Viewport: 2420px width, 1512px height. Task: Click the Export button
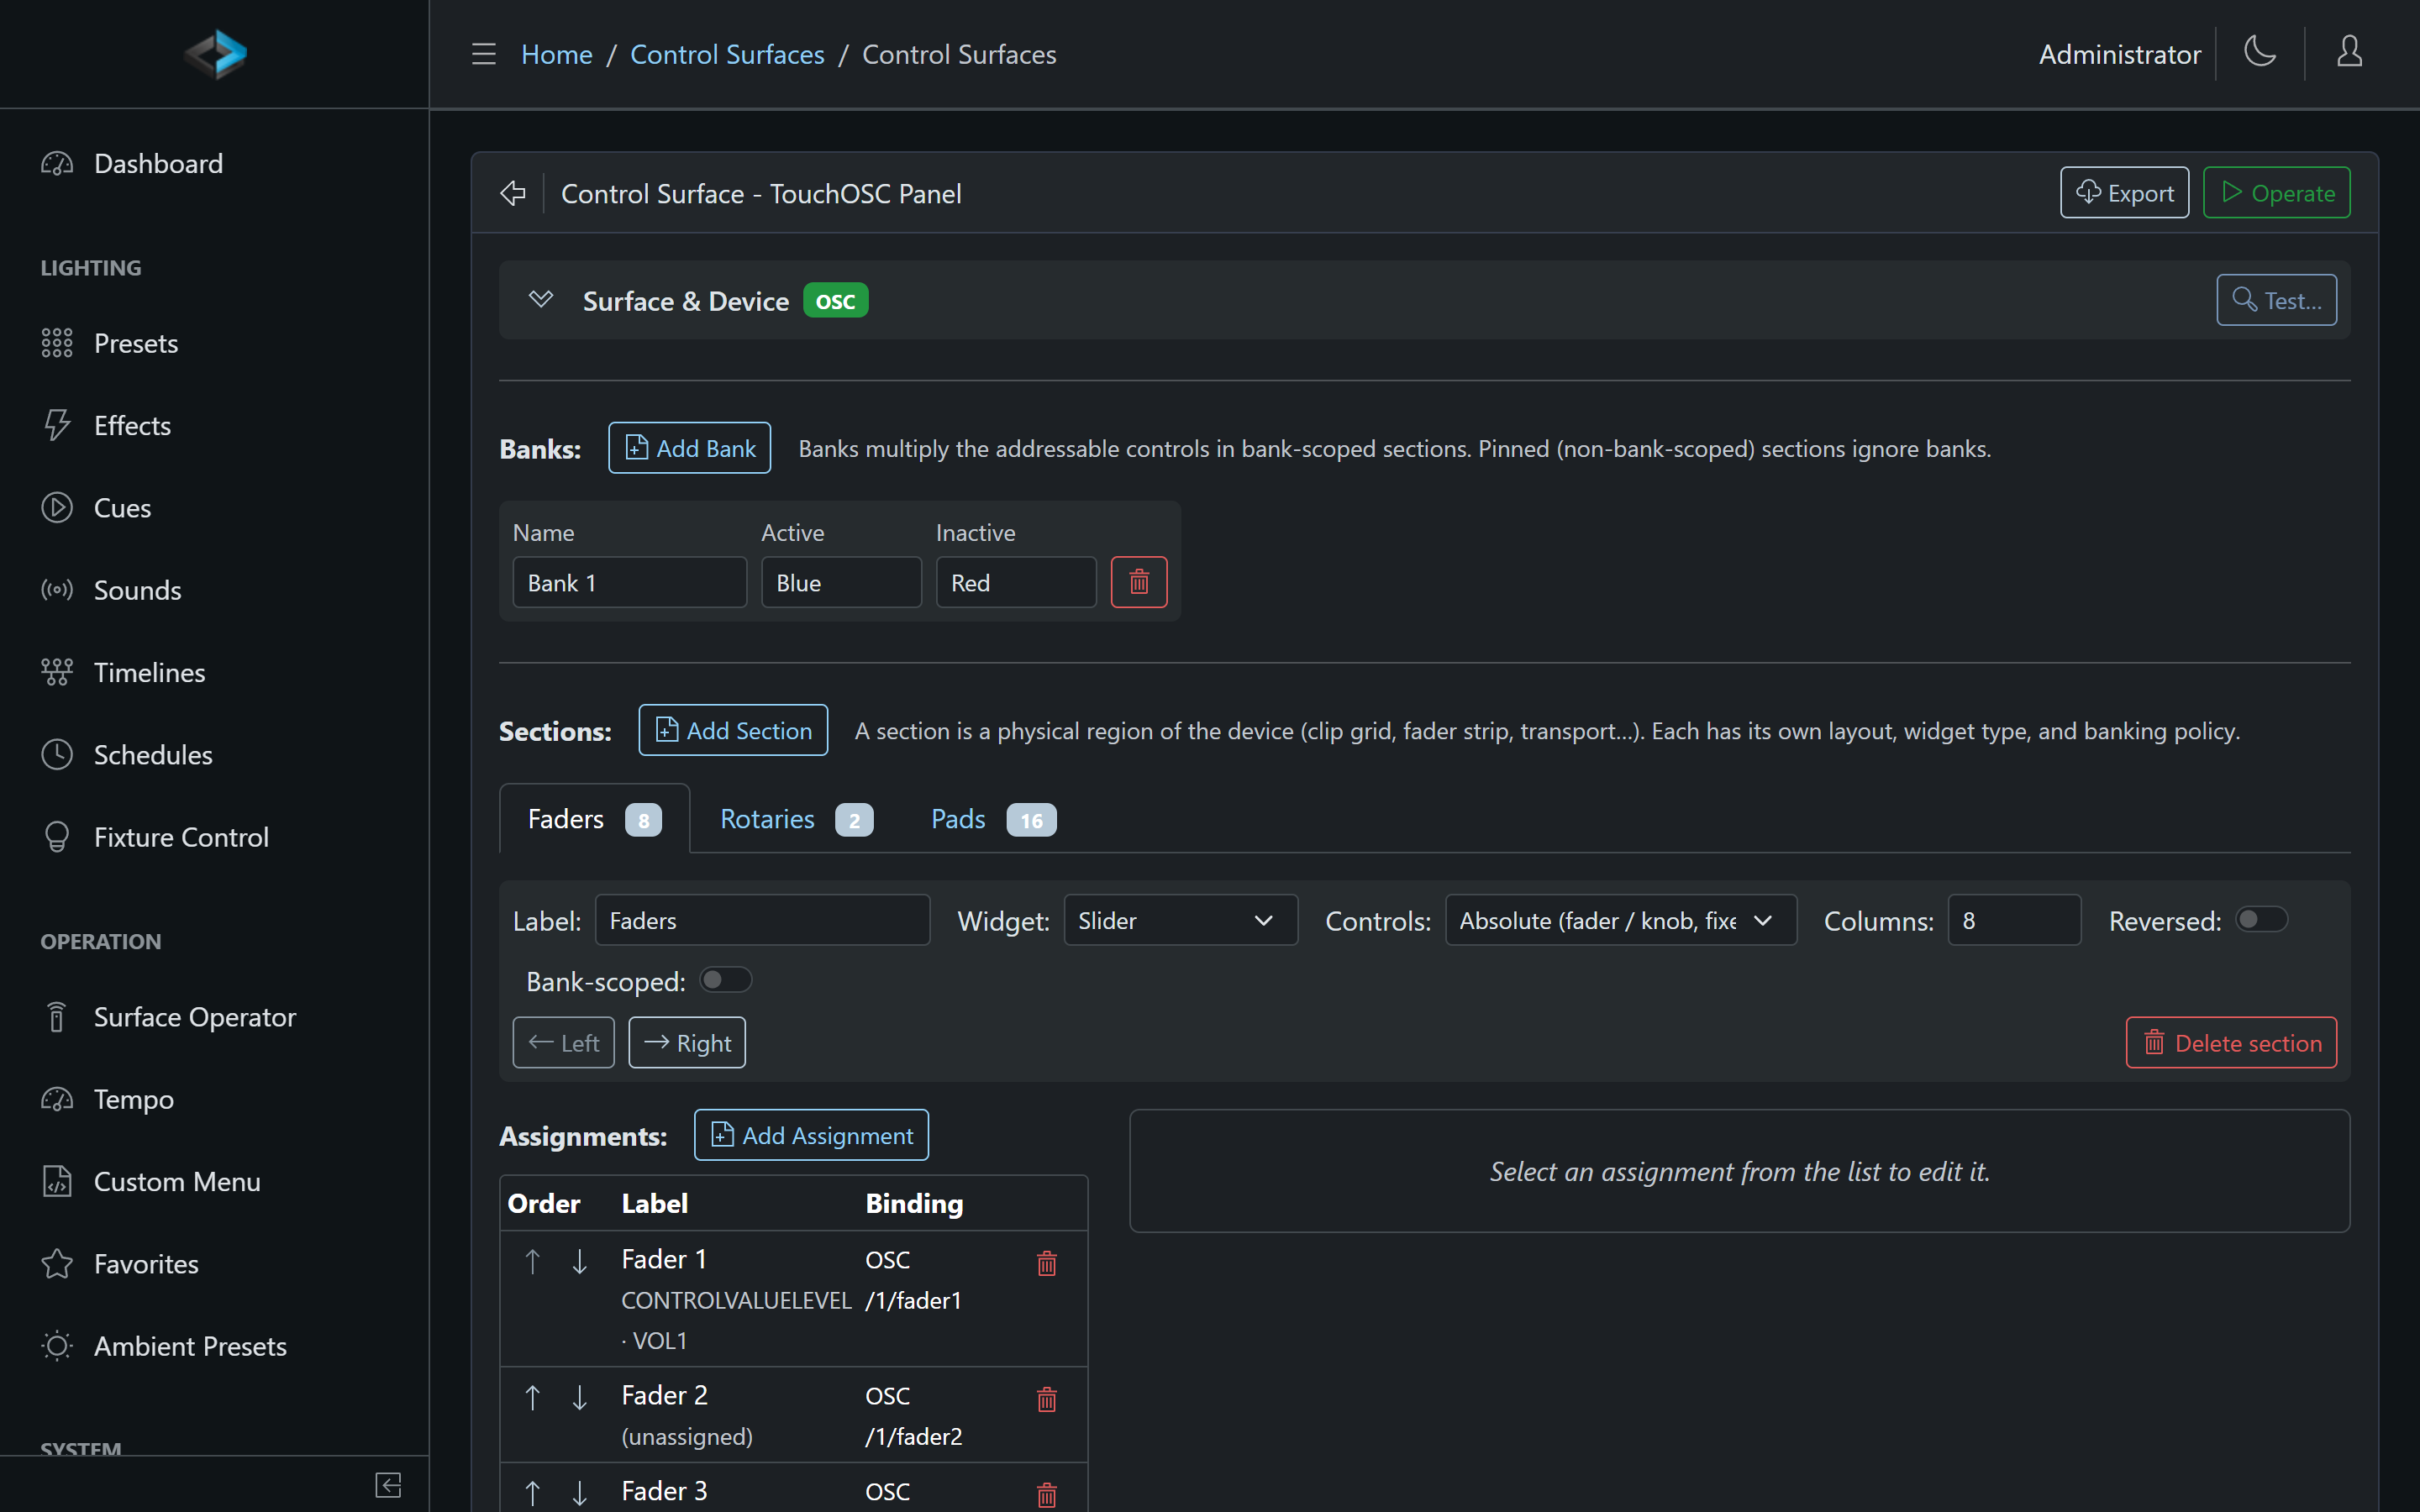[2124, 192]
